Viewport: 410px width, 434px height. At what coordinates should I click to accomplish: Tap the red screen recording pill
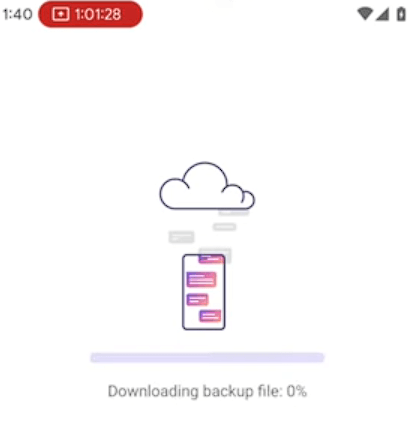(x=90, y=14)
